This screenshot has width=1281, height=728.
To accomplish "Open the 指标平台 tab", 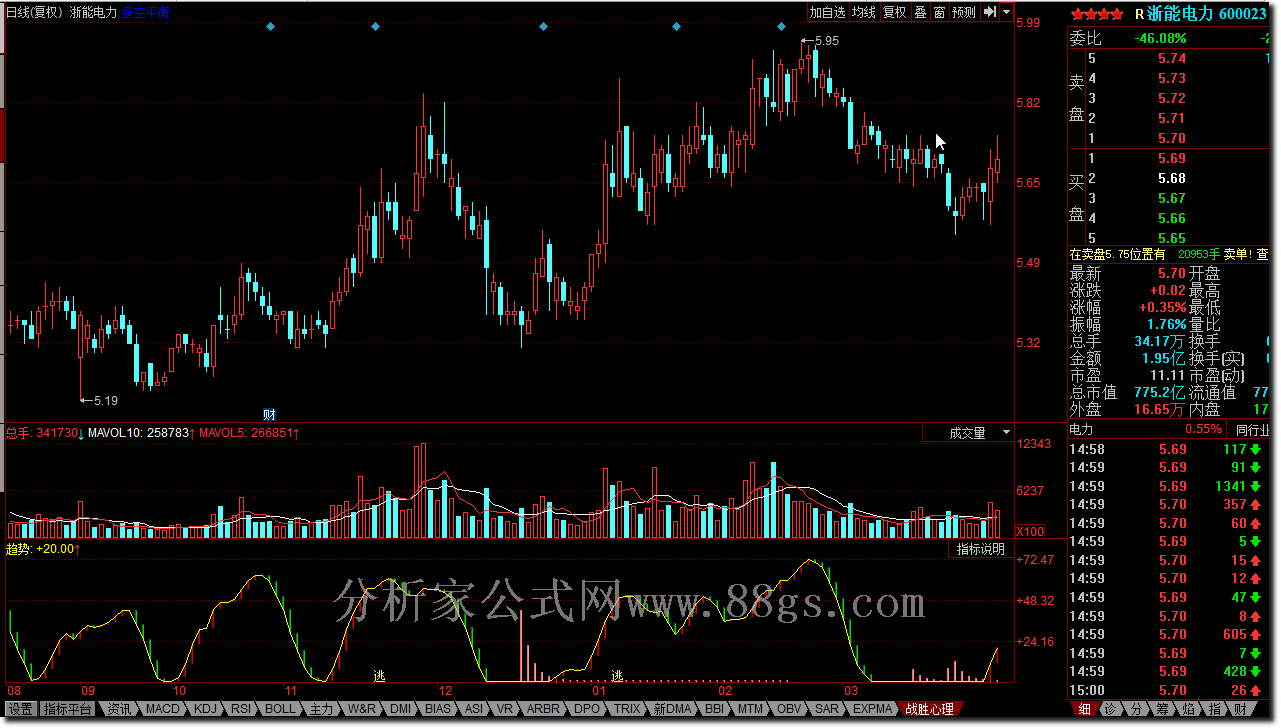I will click(x=68, y=709).
